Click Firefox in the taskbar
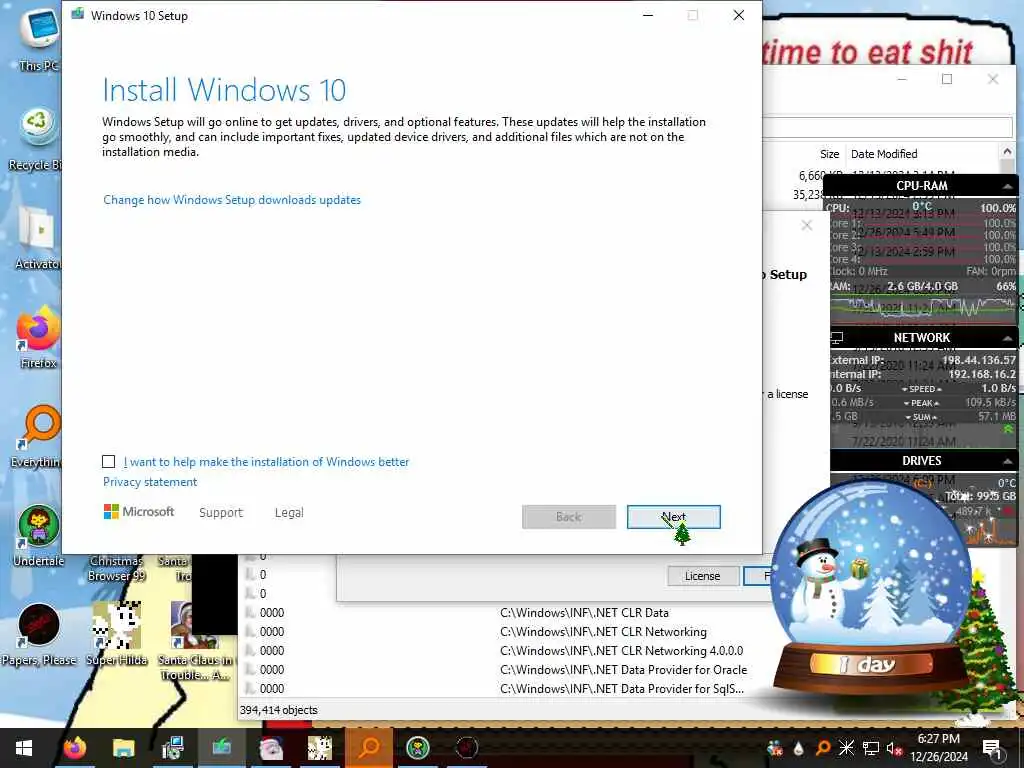This screenshot has width=1024, height=768. pos(74,748)
